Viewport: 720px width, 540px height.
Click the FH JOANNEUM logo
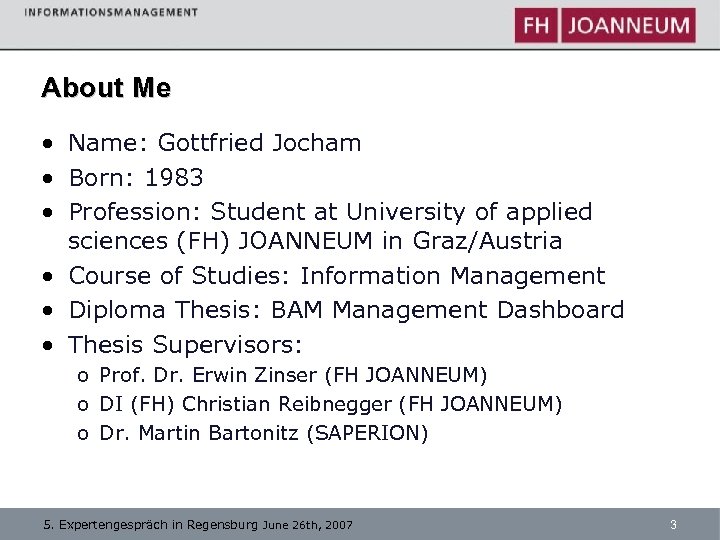pos(605,25)
